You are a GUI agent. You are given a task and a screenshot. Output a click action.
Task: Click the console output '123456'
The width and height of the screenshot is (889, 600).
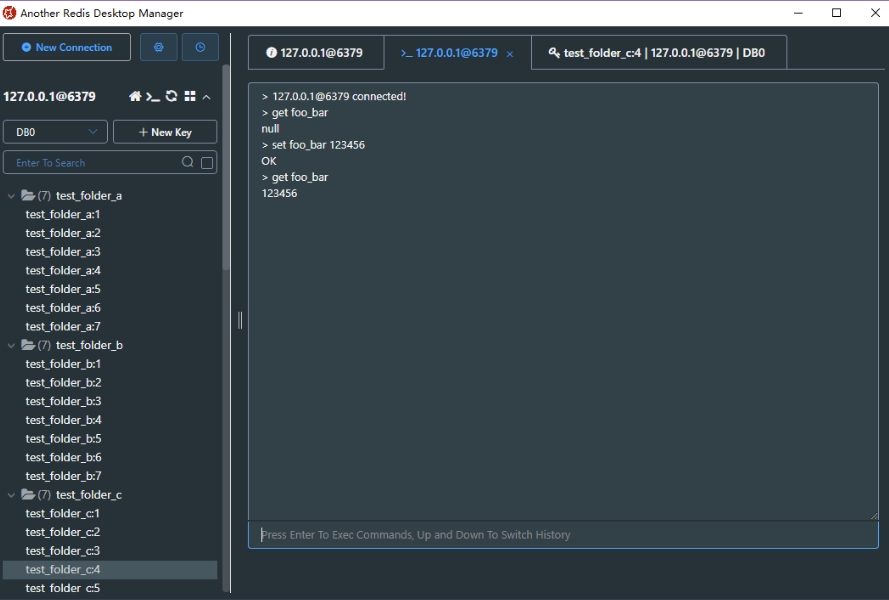tap(280, 193)
